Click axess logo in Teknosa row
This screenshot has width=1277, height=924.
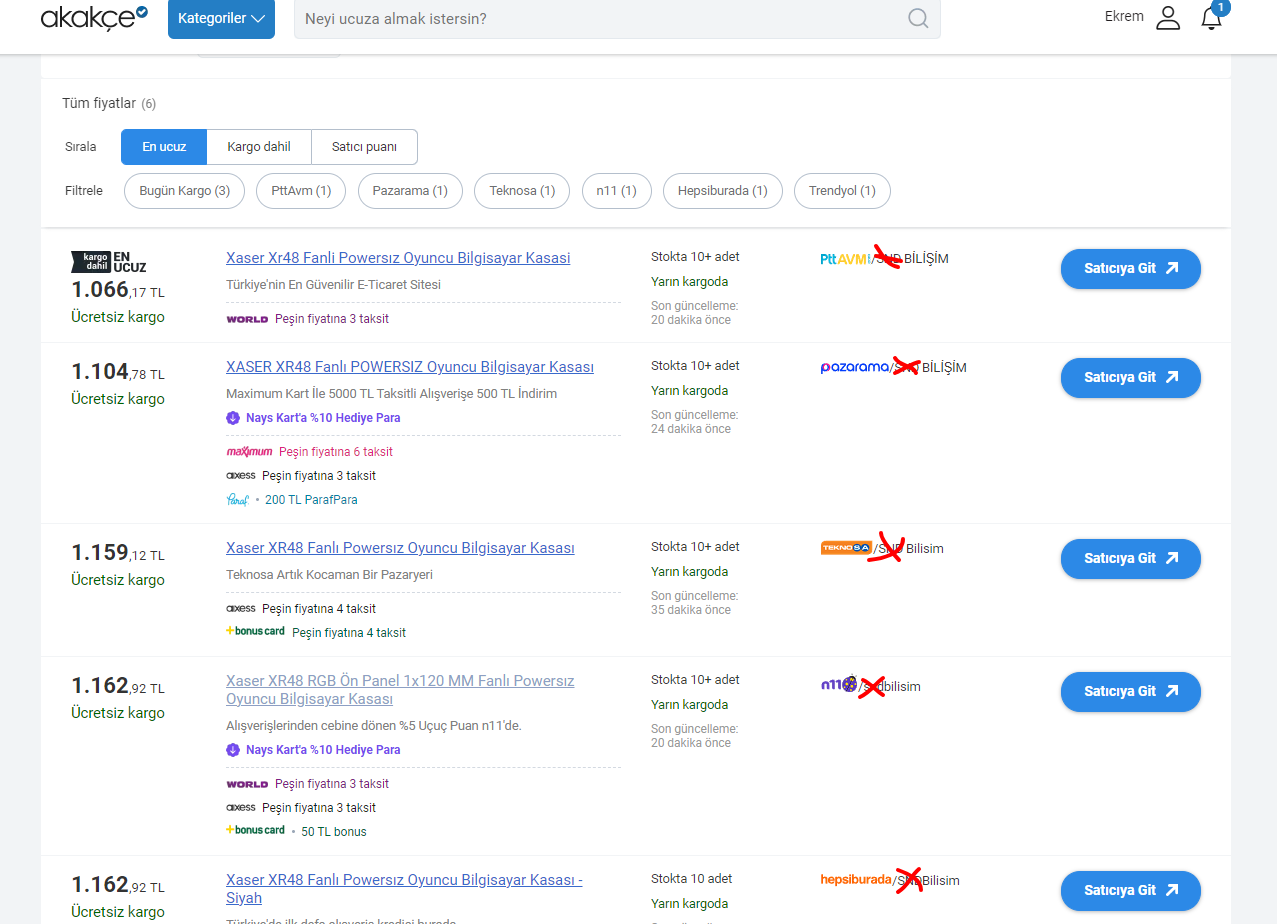tap(241, 609)
